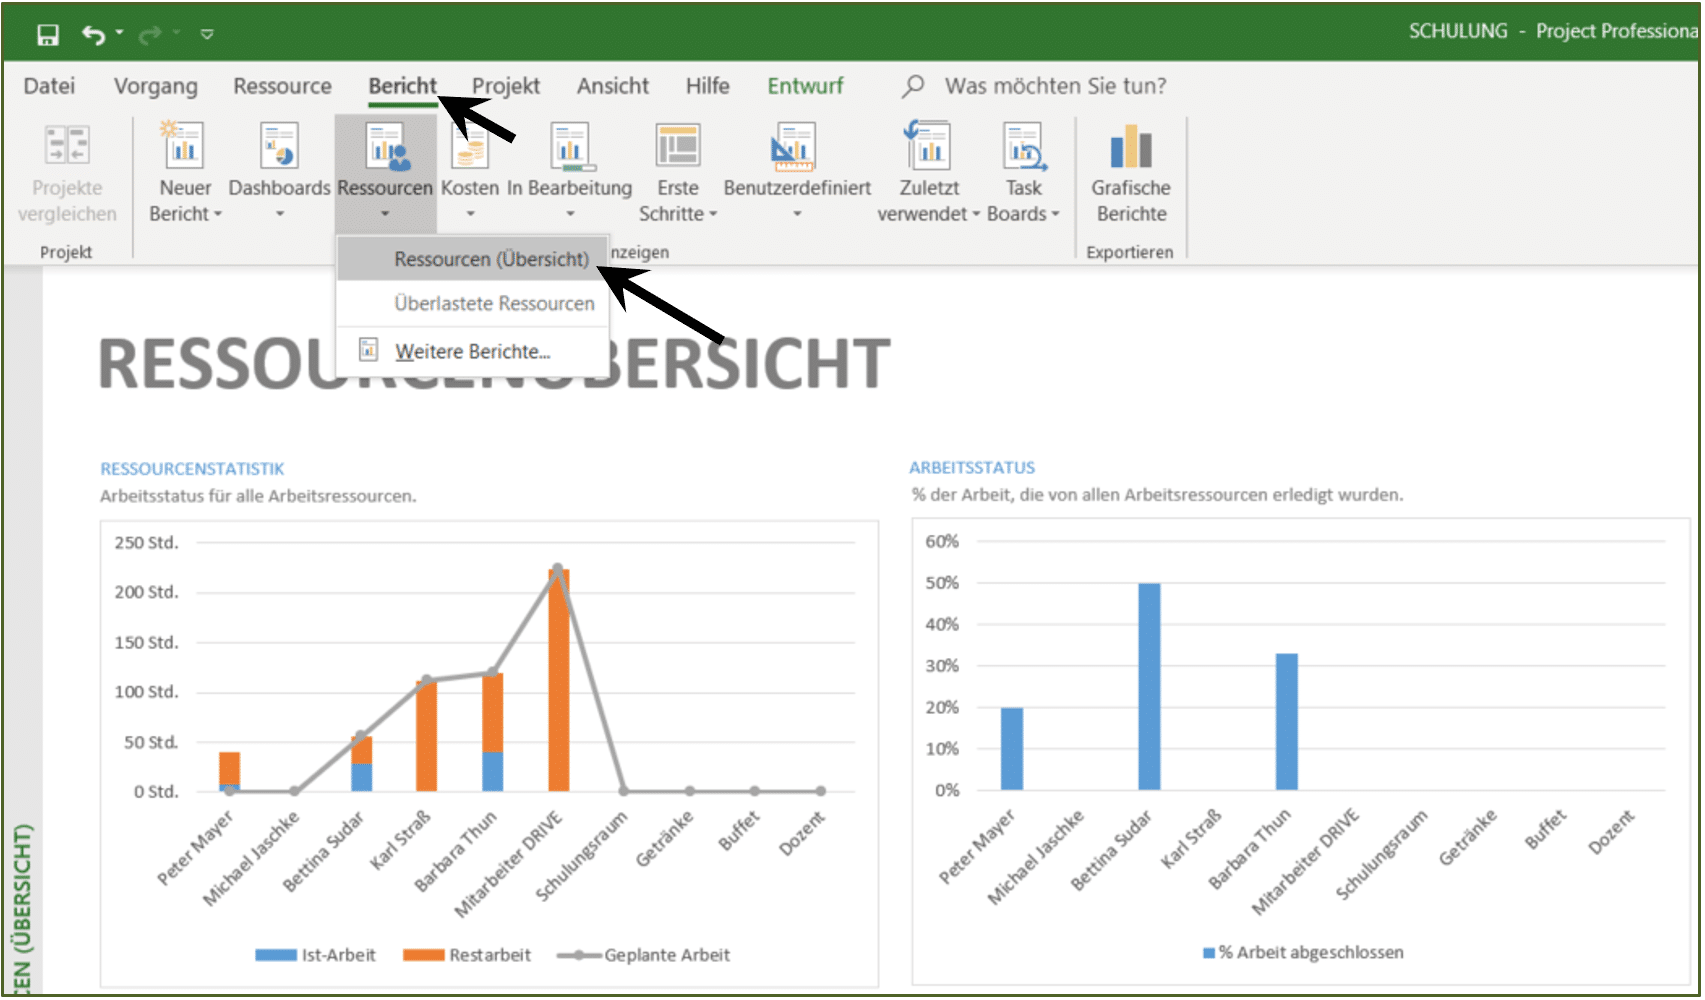Click the Undo arrow icon
Viewport: 1705px width, 1000px height.
(93, 35)
